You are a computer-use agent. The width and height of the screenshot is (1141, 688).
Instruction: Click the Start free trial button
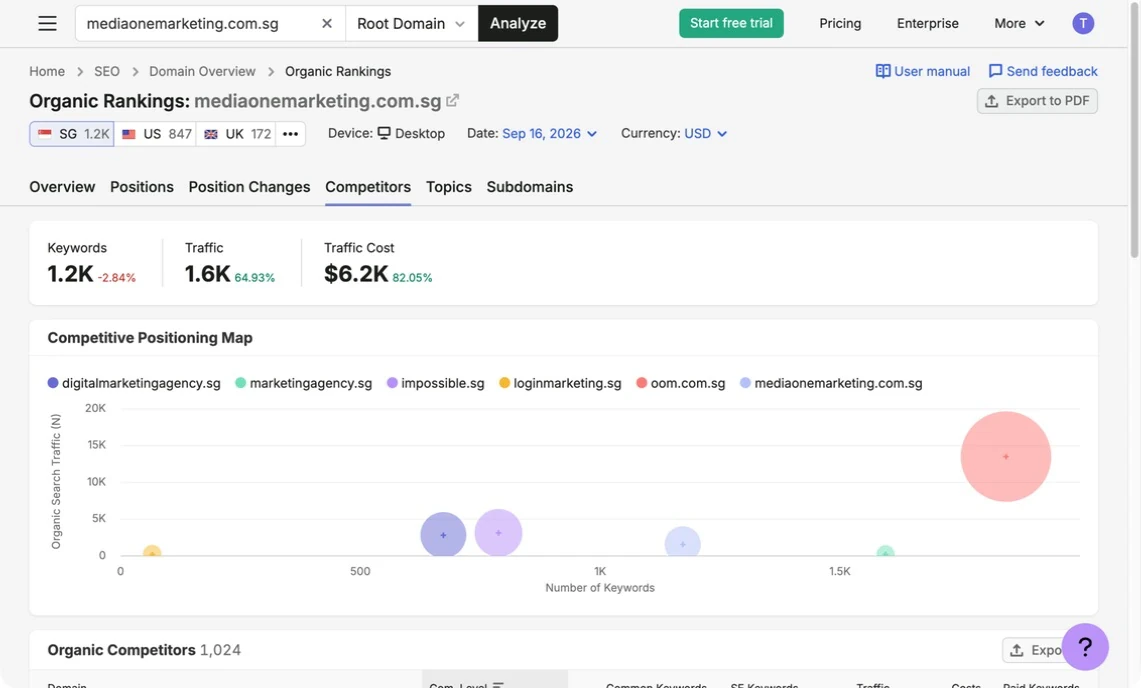(x=731, y=23)
